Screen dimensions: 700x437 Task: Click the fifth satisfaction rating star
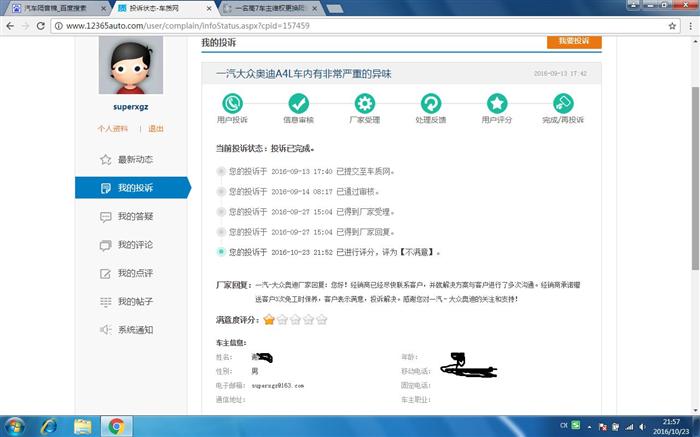322,320
